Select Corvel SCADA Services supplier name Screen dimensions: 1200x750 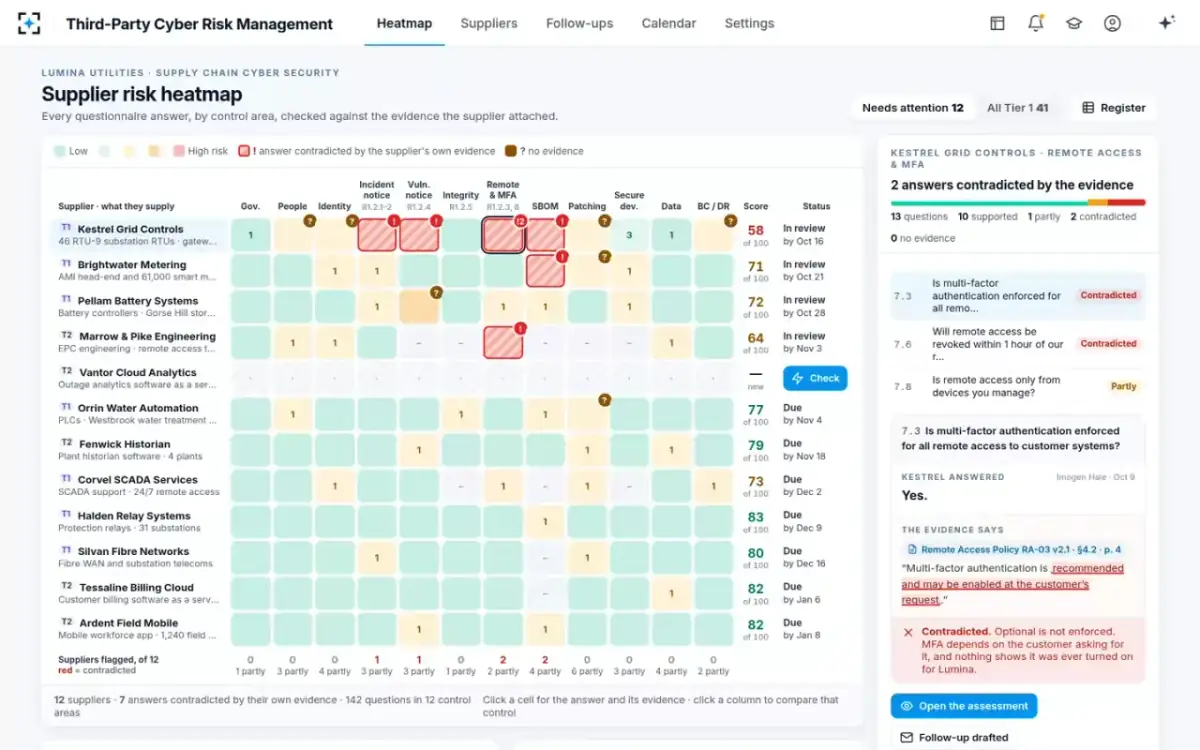coord(138,480)
